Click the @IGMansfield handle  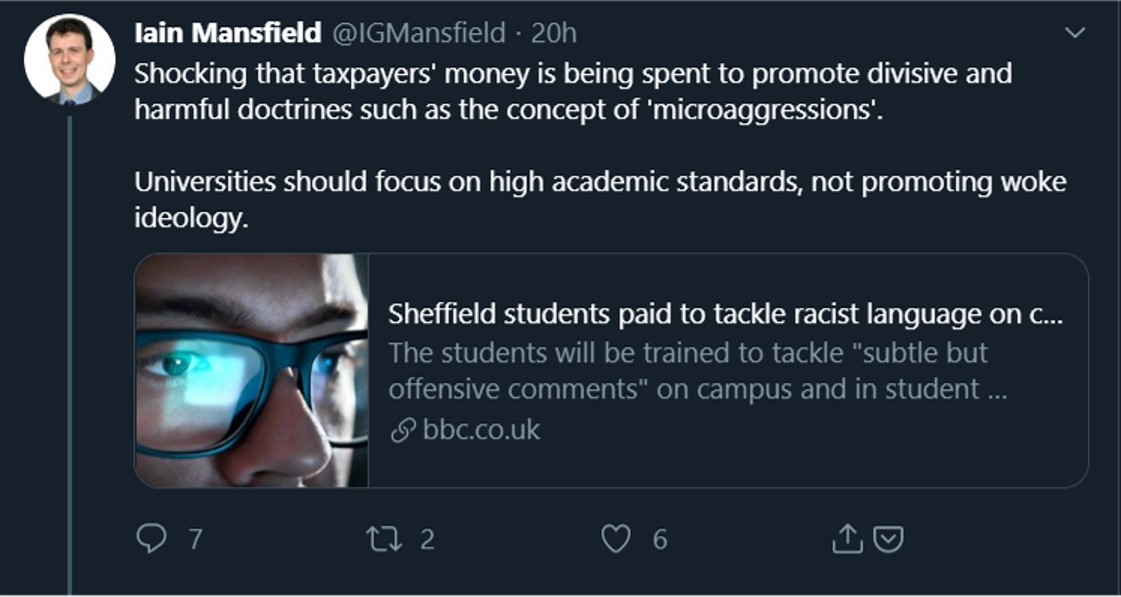pos(418,33)
